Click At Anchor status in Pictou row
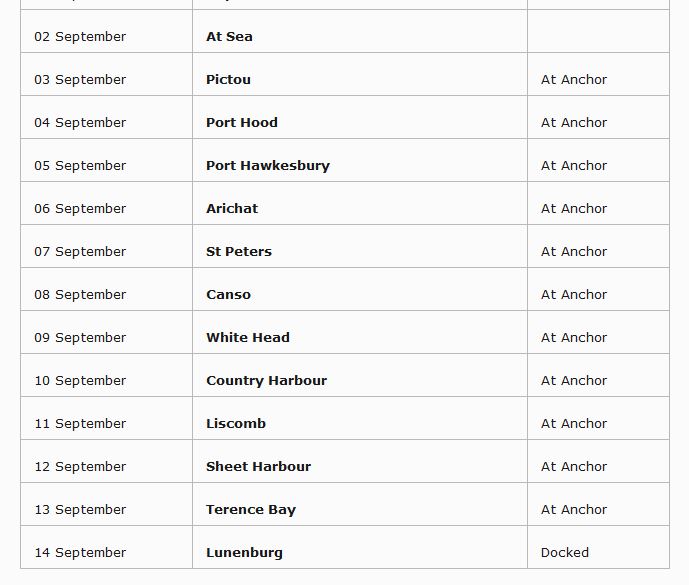 tap(574, 80)
